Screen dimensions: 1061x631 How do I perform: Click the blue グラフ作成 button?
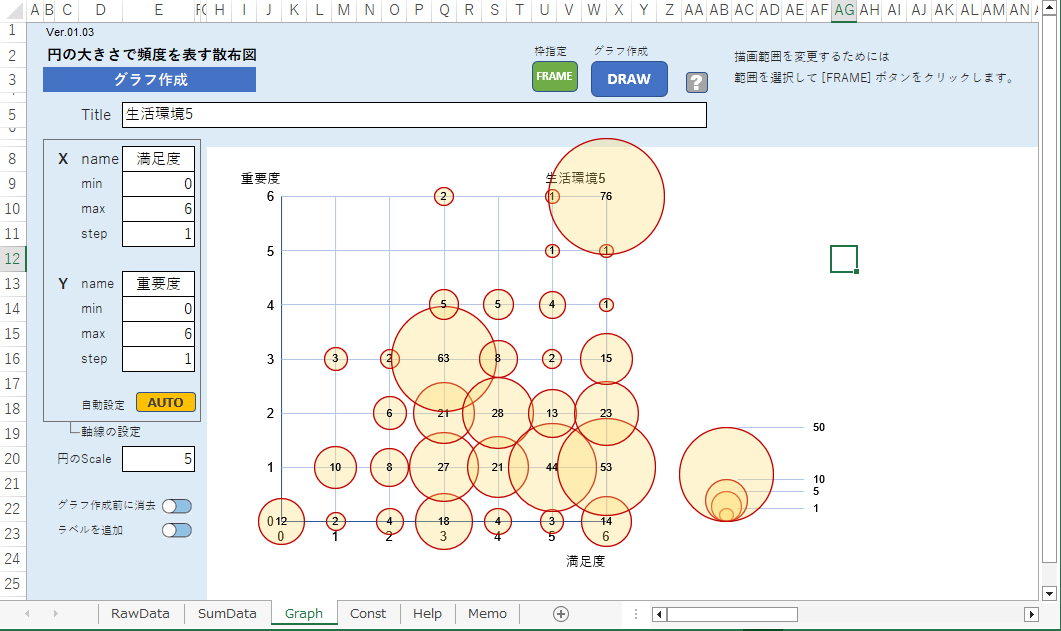149,80
